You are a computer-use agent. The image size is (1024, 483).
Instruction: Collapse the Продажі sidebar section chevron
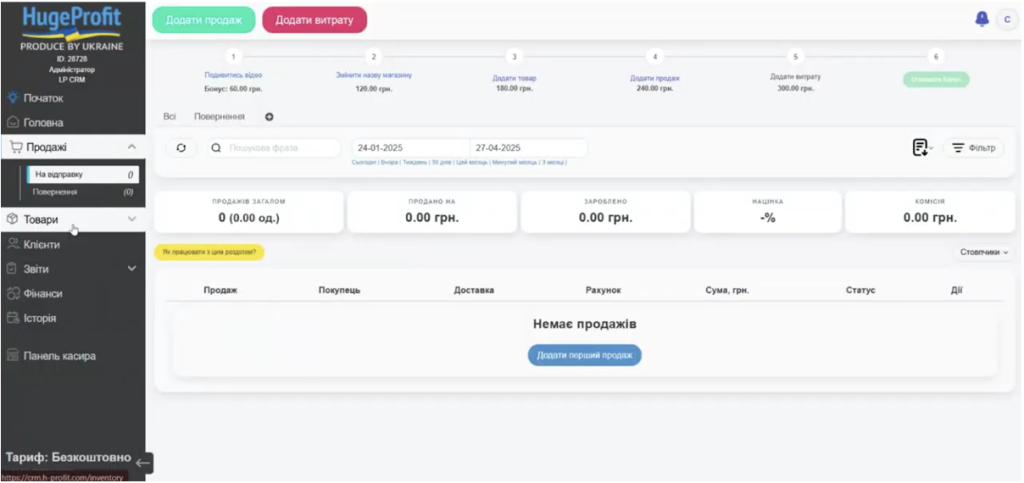(x=131, y=147)
